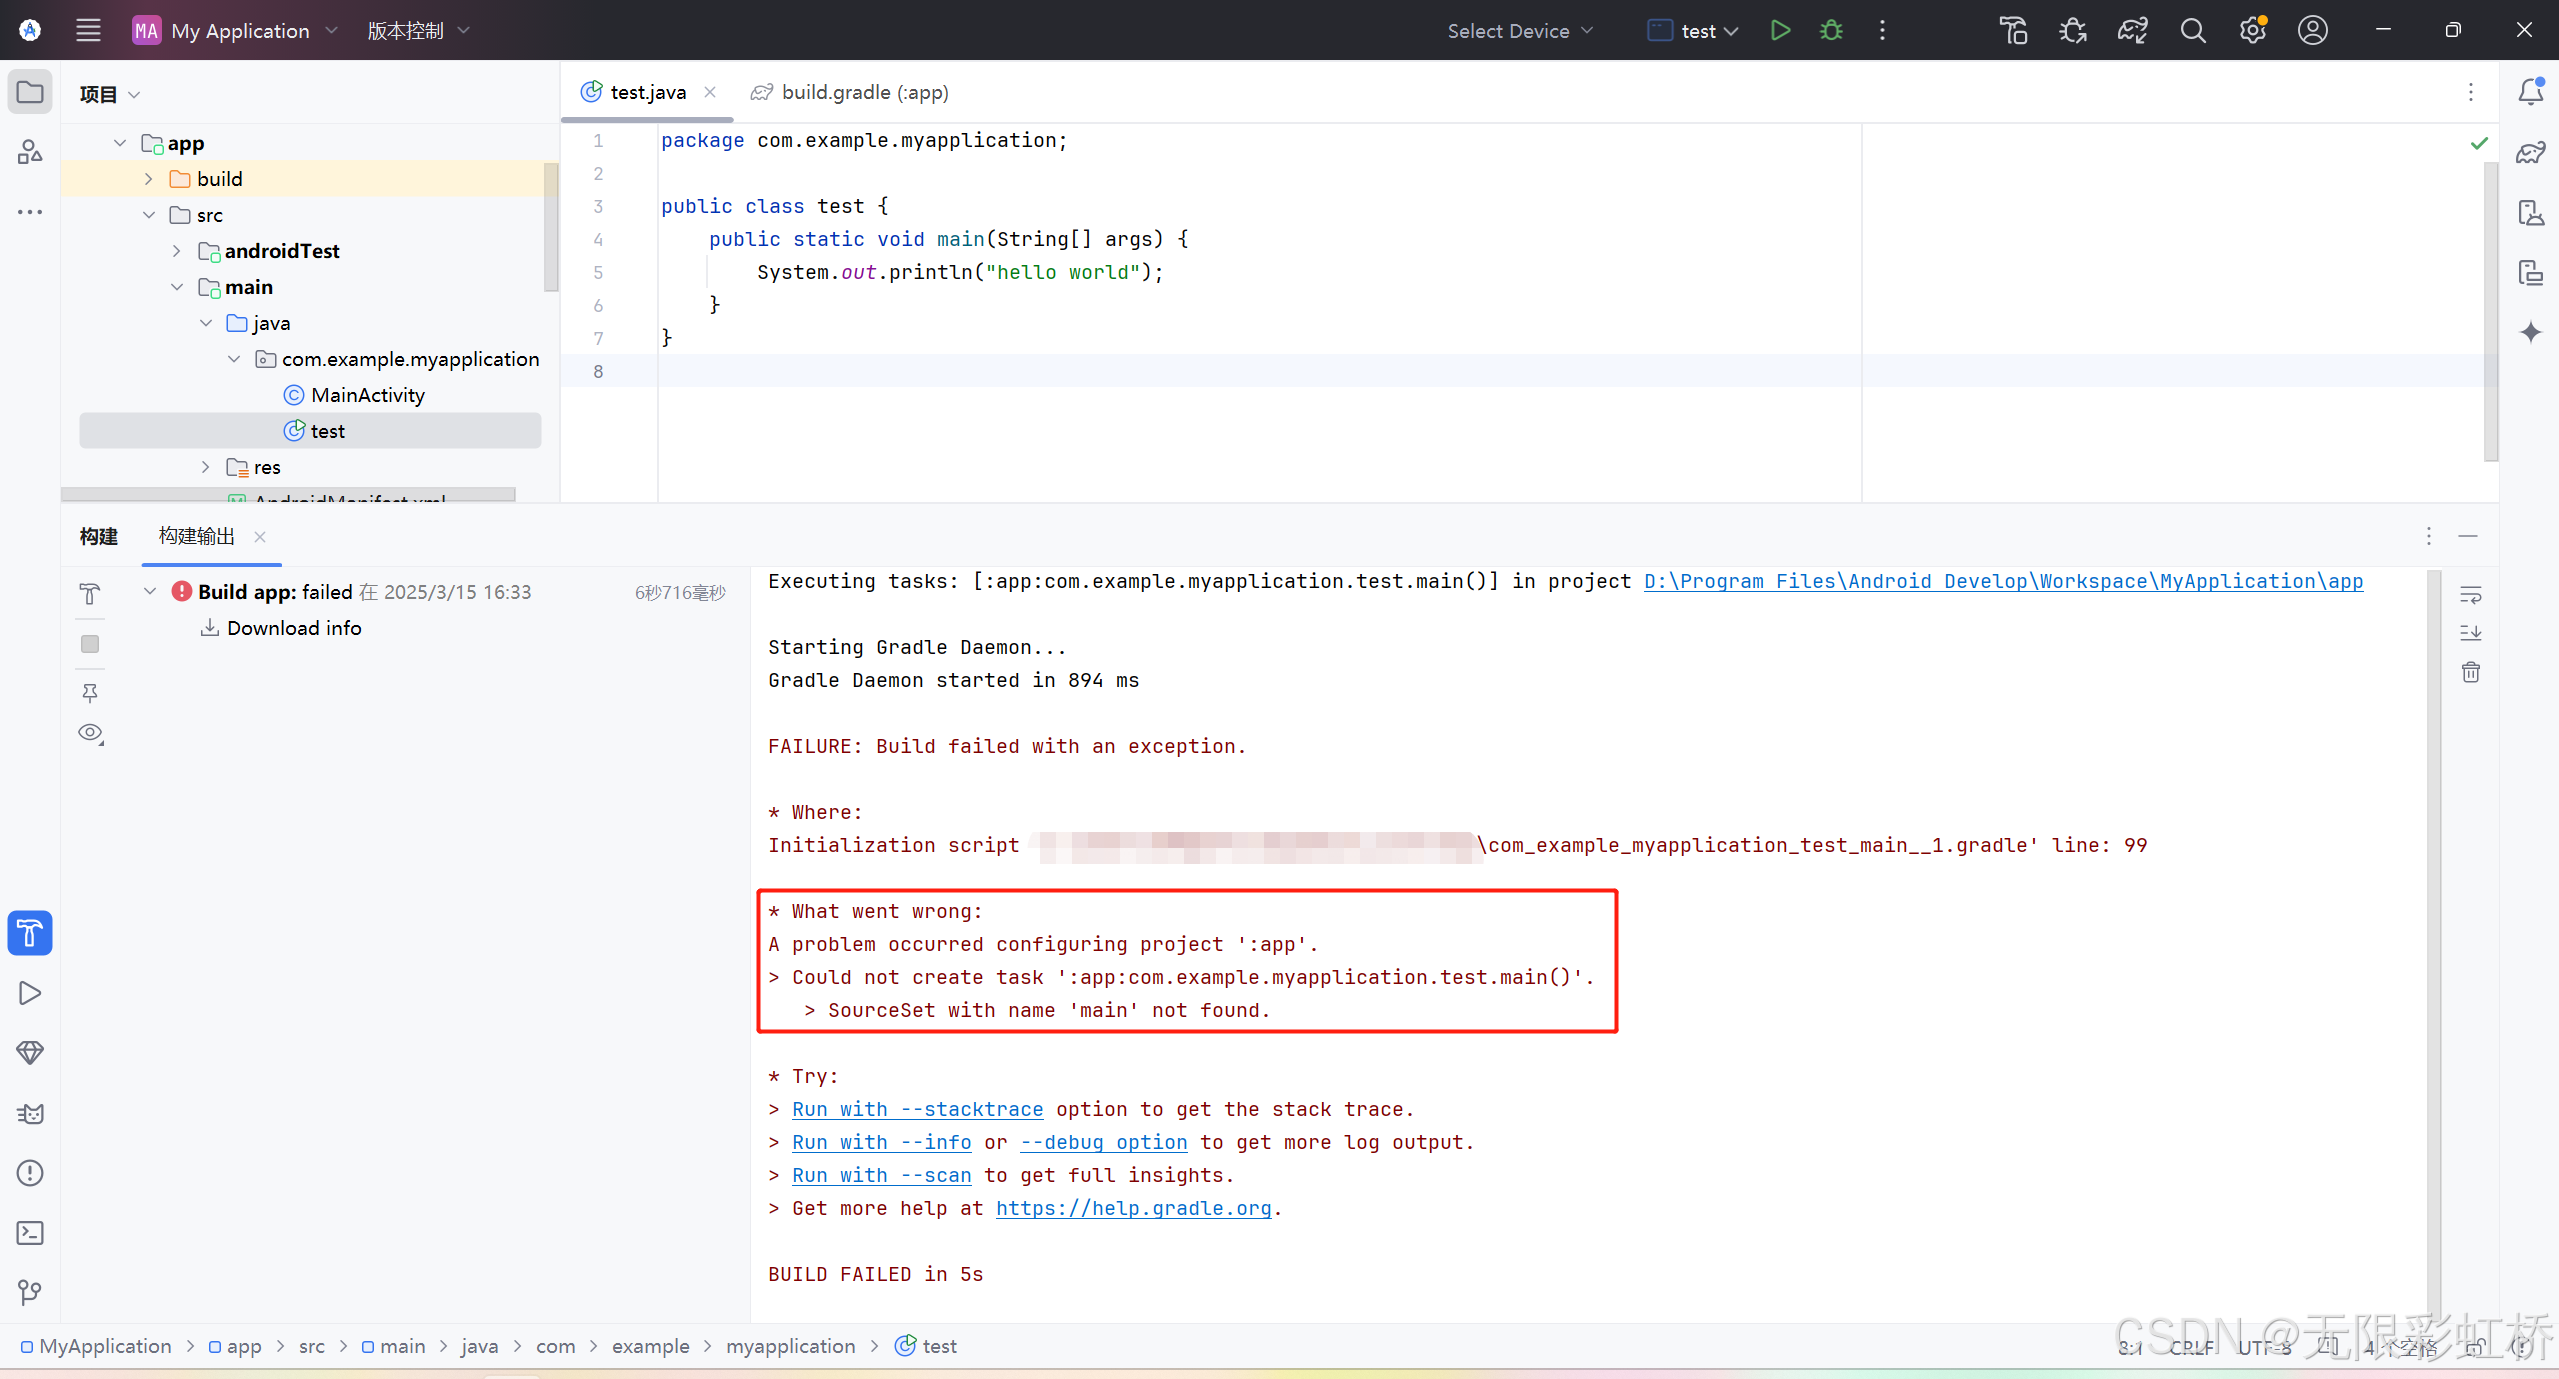Expand the build folder node
2559x1379 pixels.
click(149, 179)
